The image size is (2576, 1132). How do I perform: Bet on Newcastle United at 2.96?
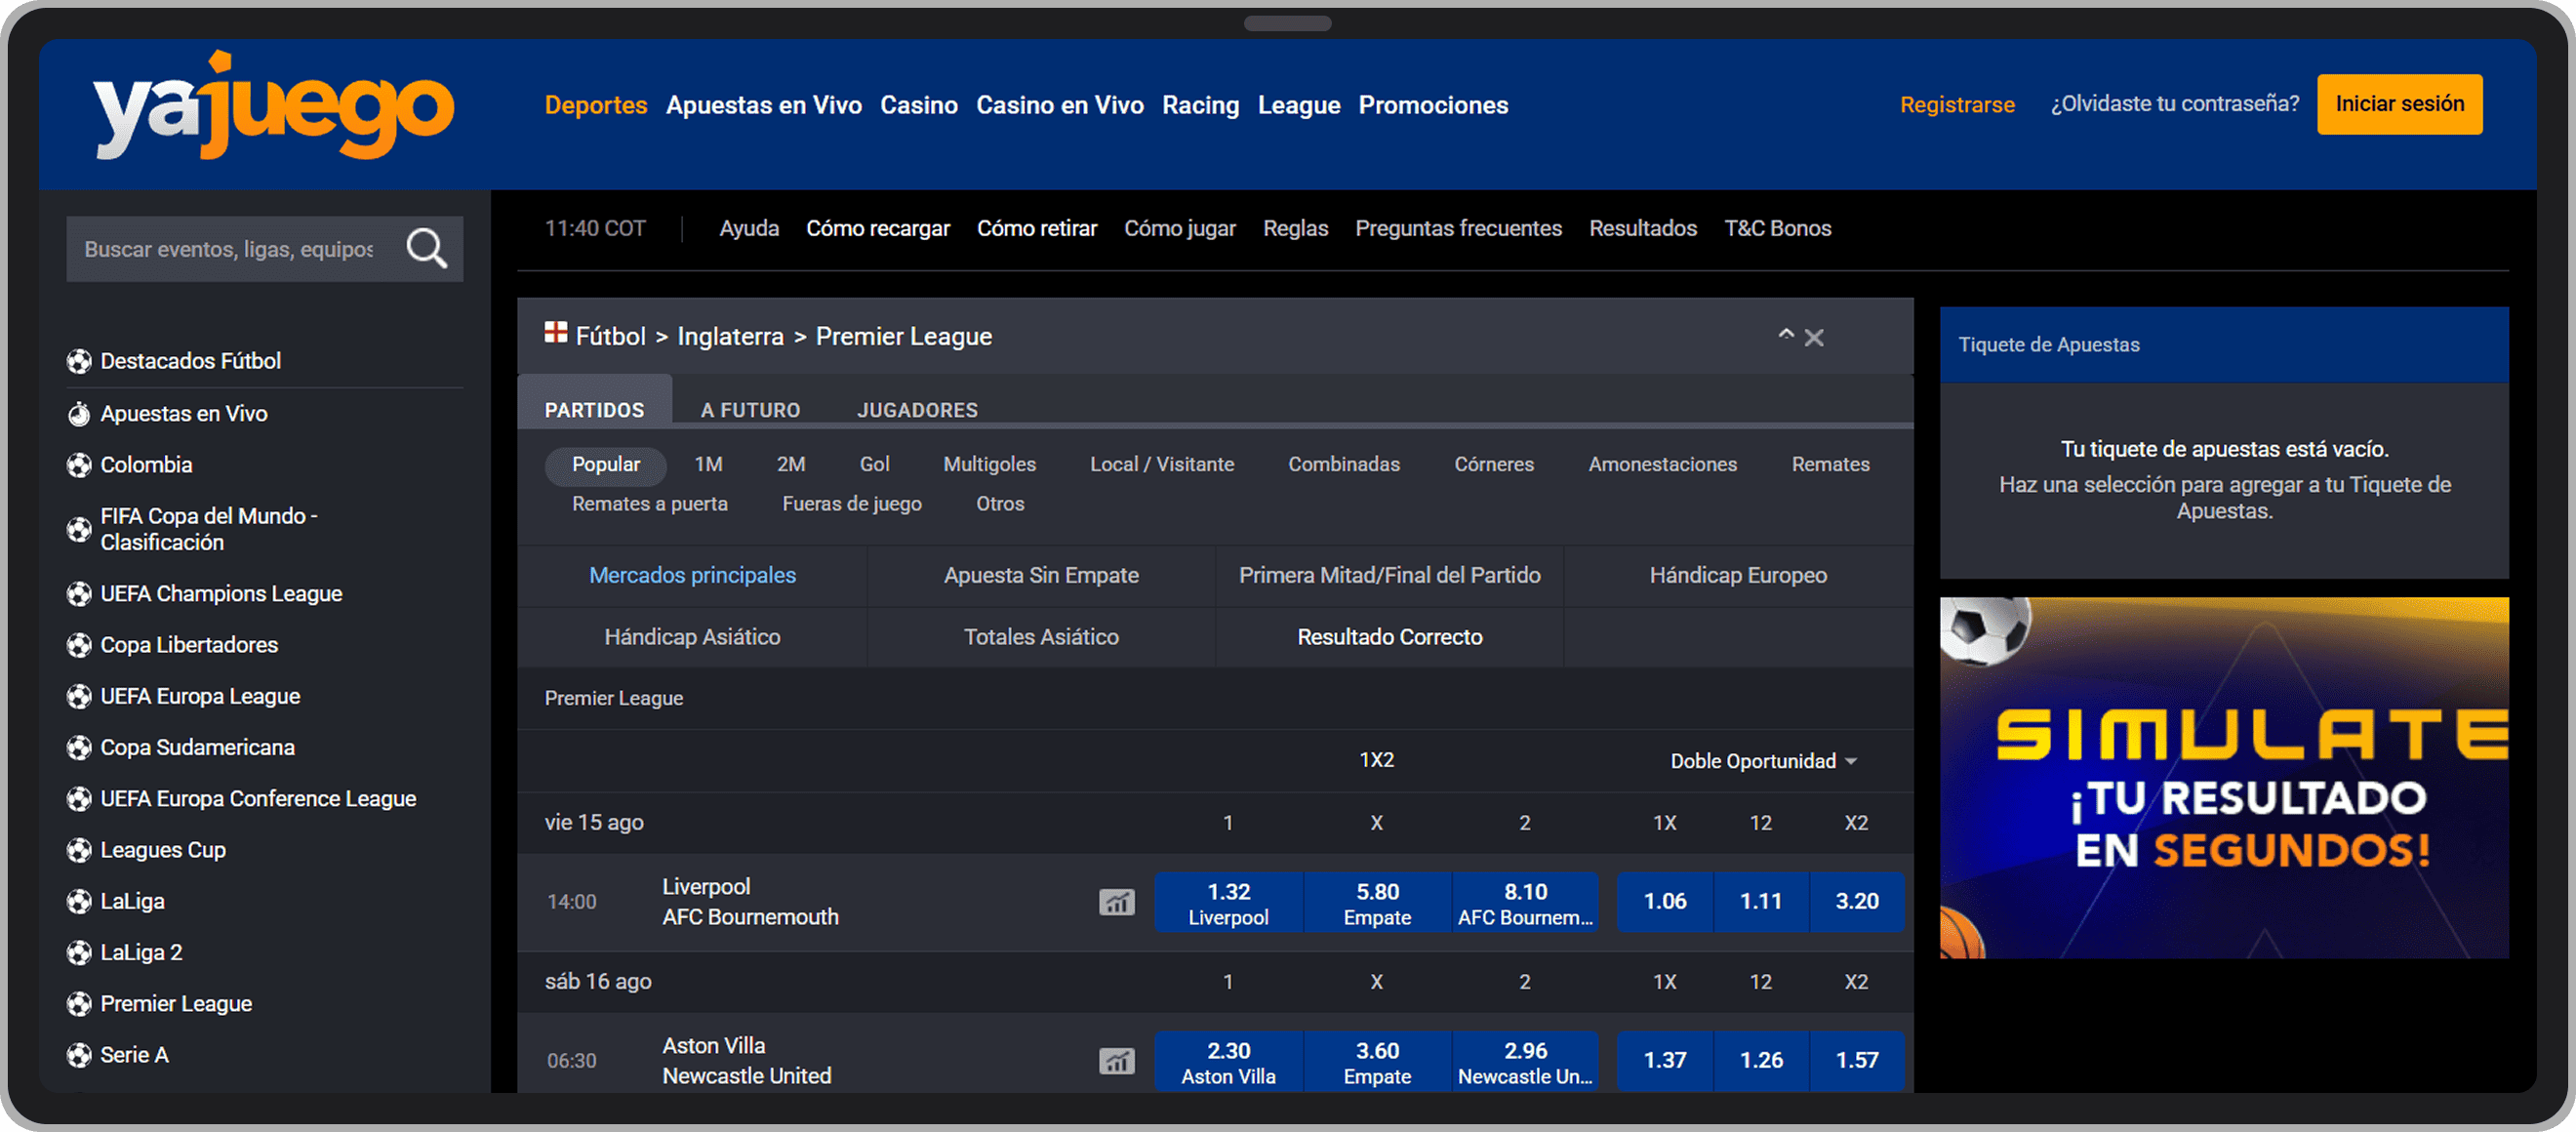[x=1525, y=1061]
